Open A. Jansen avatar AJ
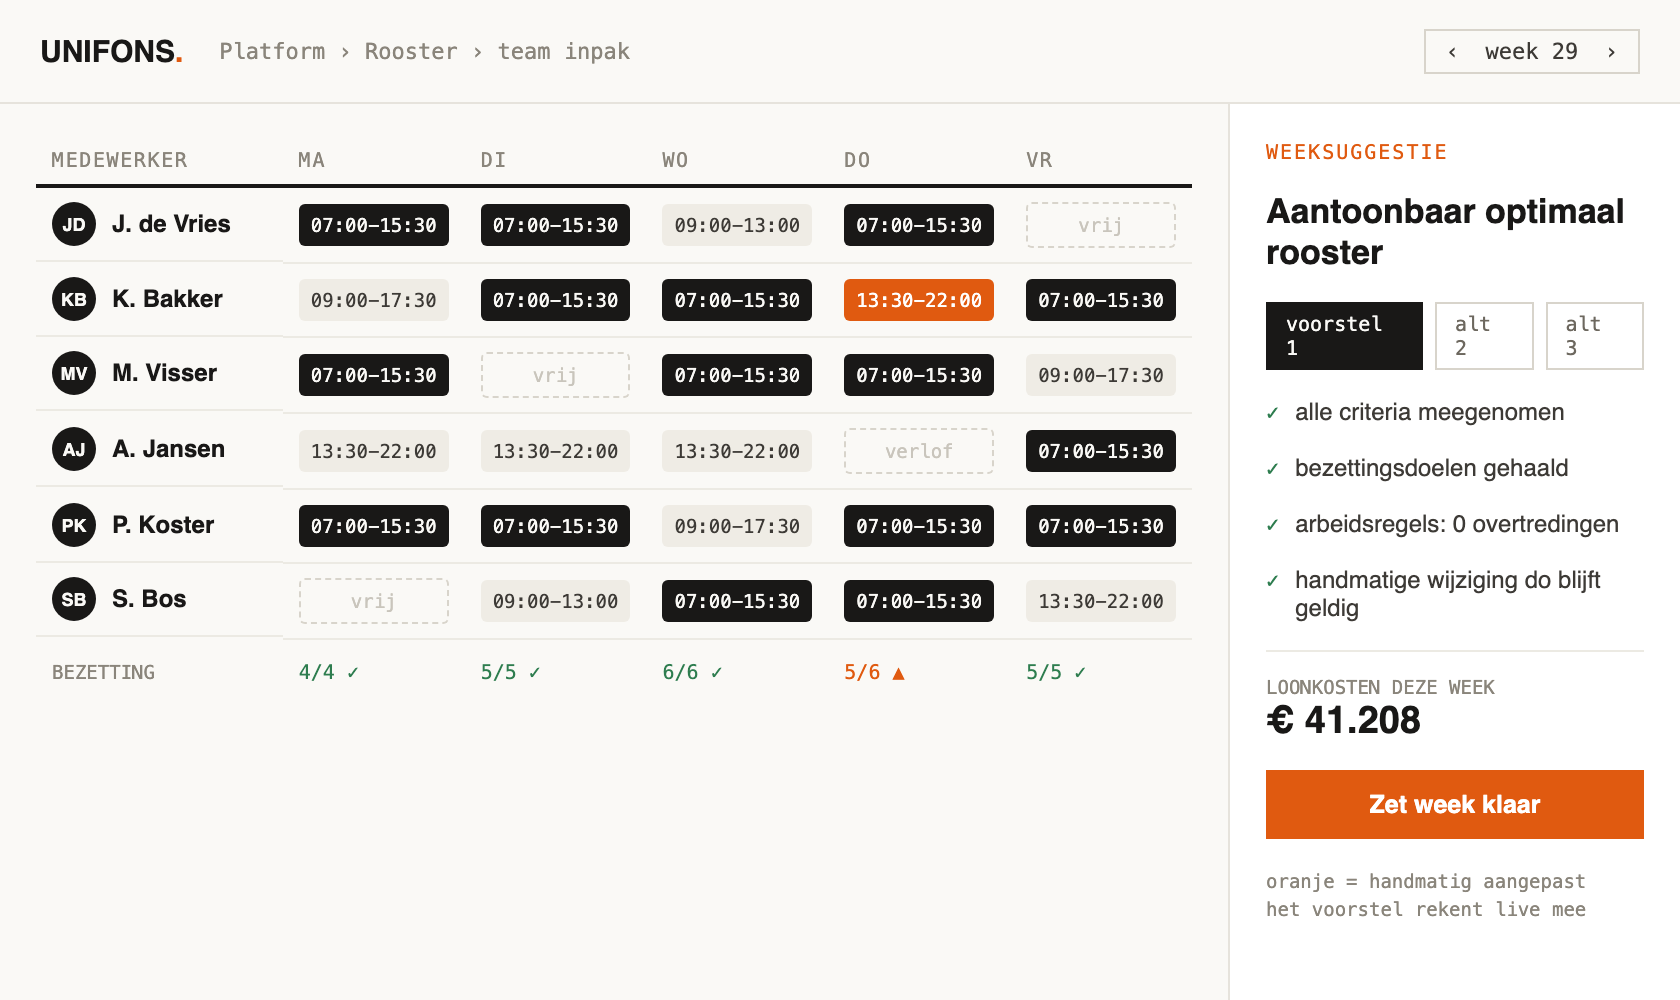Image resolution: width=1680 pixels, height=1000 pixels. pyautogui.click(x=74, y=449)
